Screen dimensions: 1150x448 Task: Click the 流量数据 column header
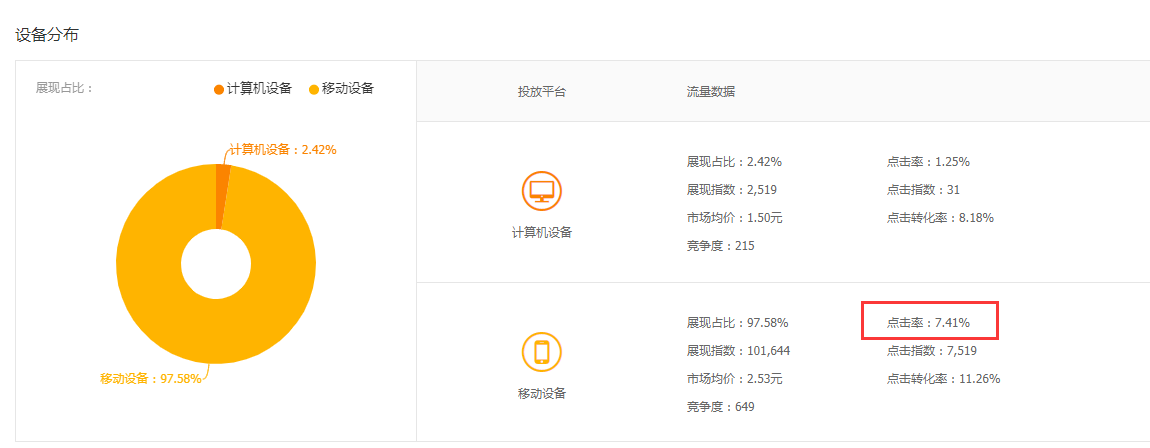(711, 92)
